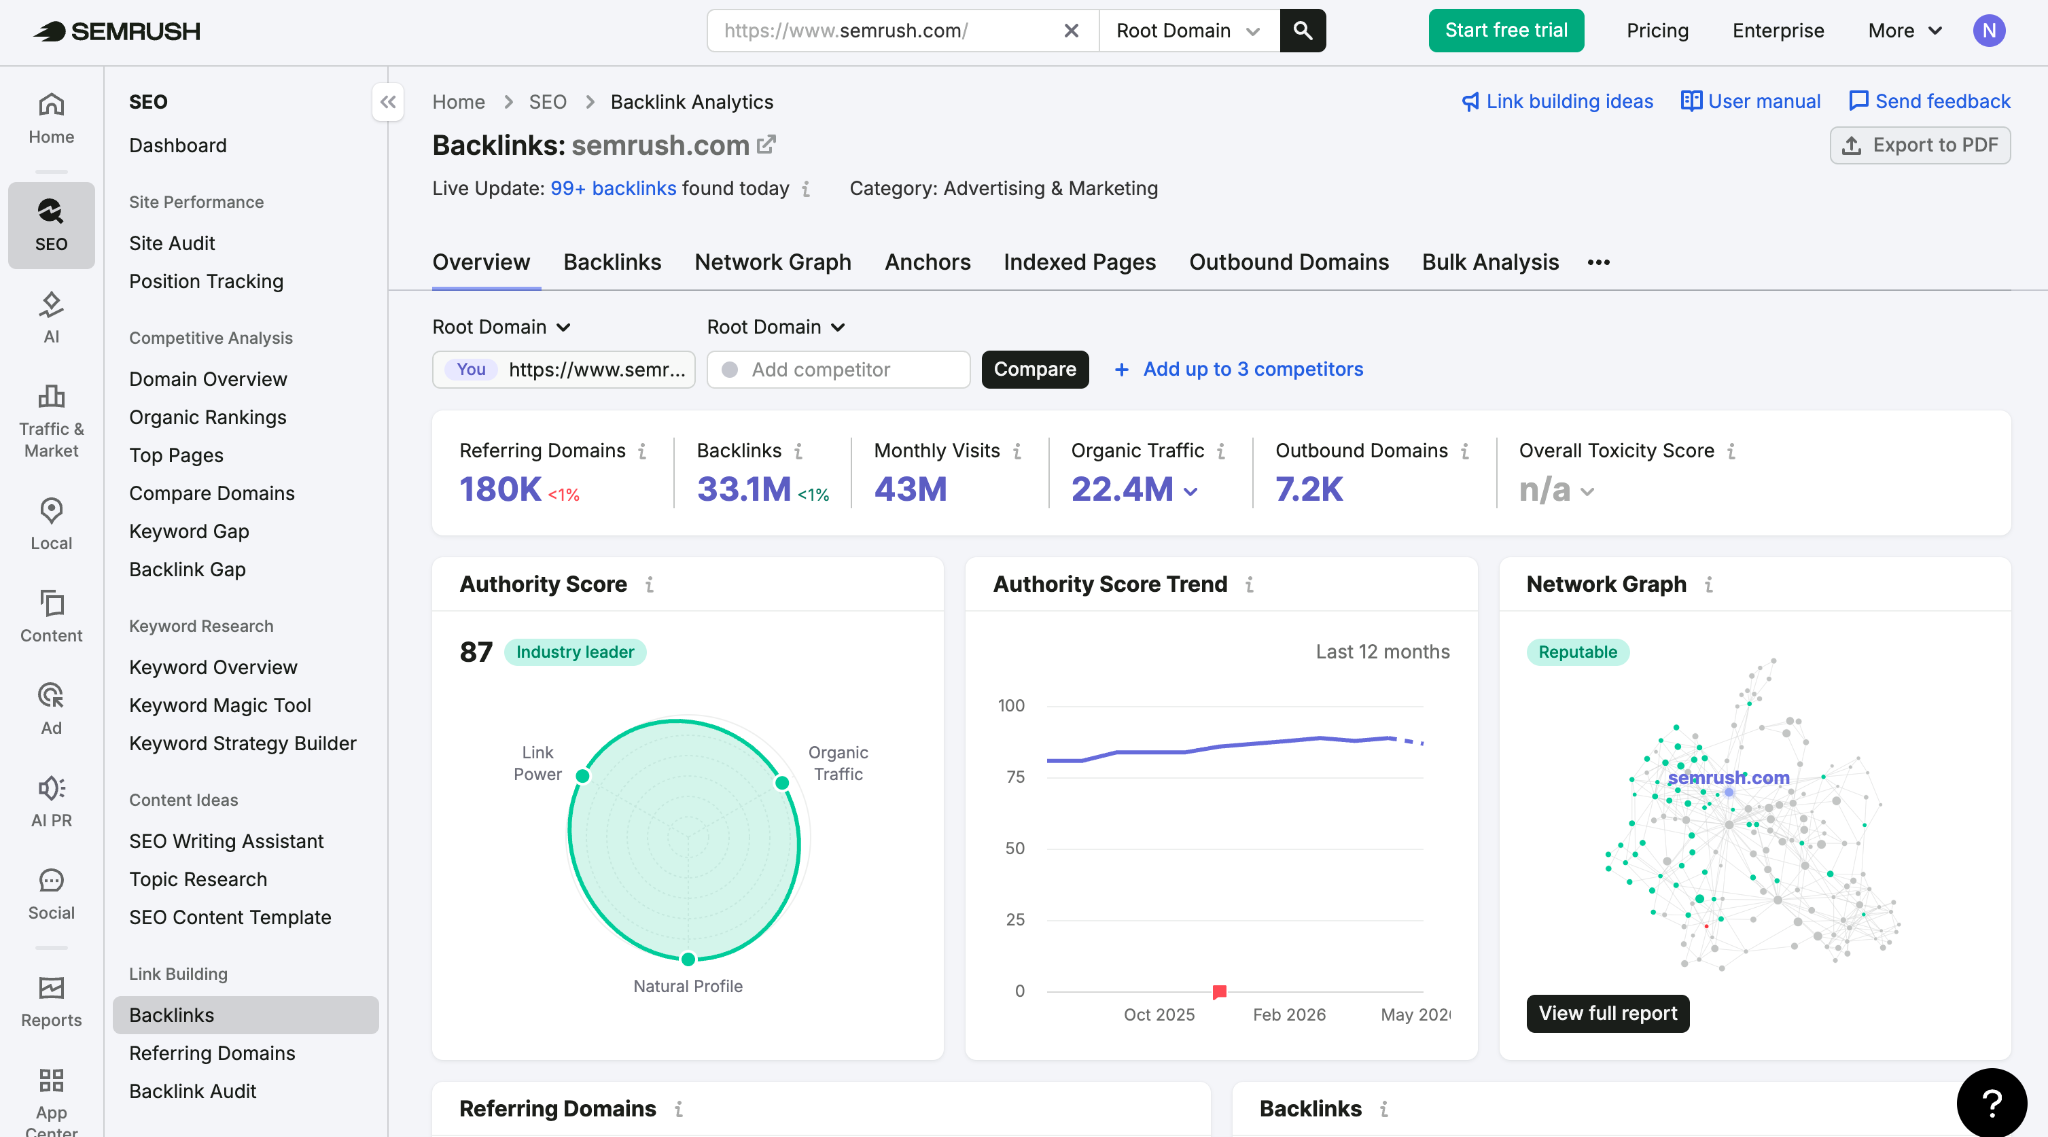Open Reports section in left rail
The image size is (2048, 1137).
51,1002
